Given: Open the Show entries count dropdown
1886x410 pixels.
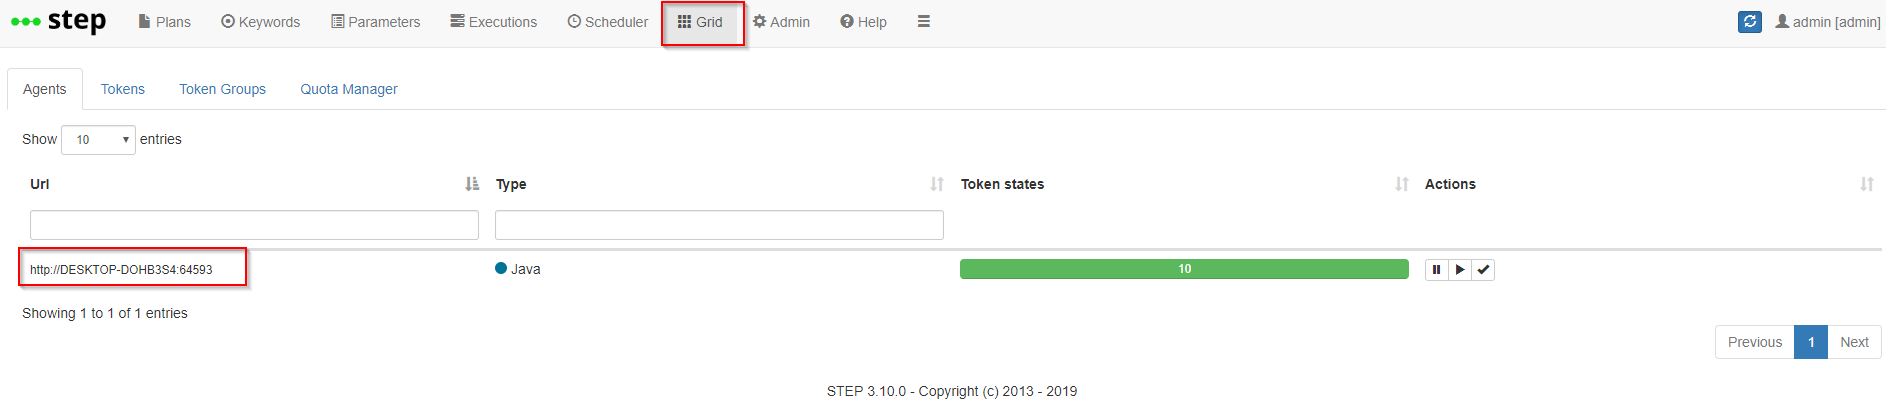Looking at the screenshot, I should point(98,140).
